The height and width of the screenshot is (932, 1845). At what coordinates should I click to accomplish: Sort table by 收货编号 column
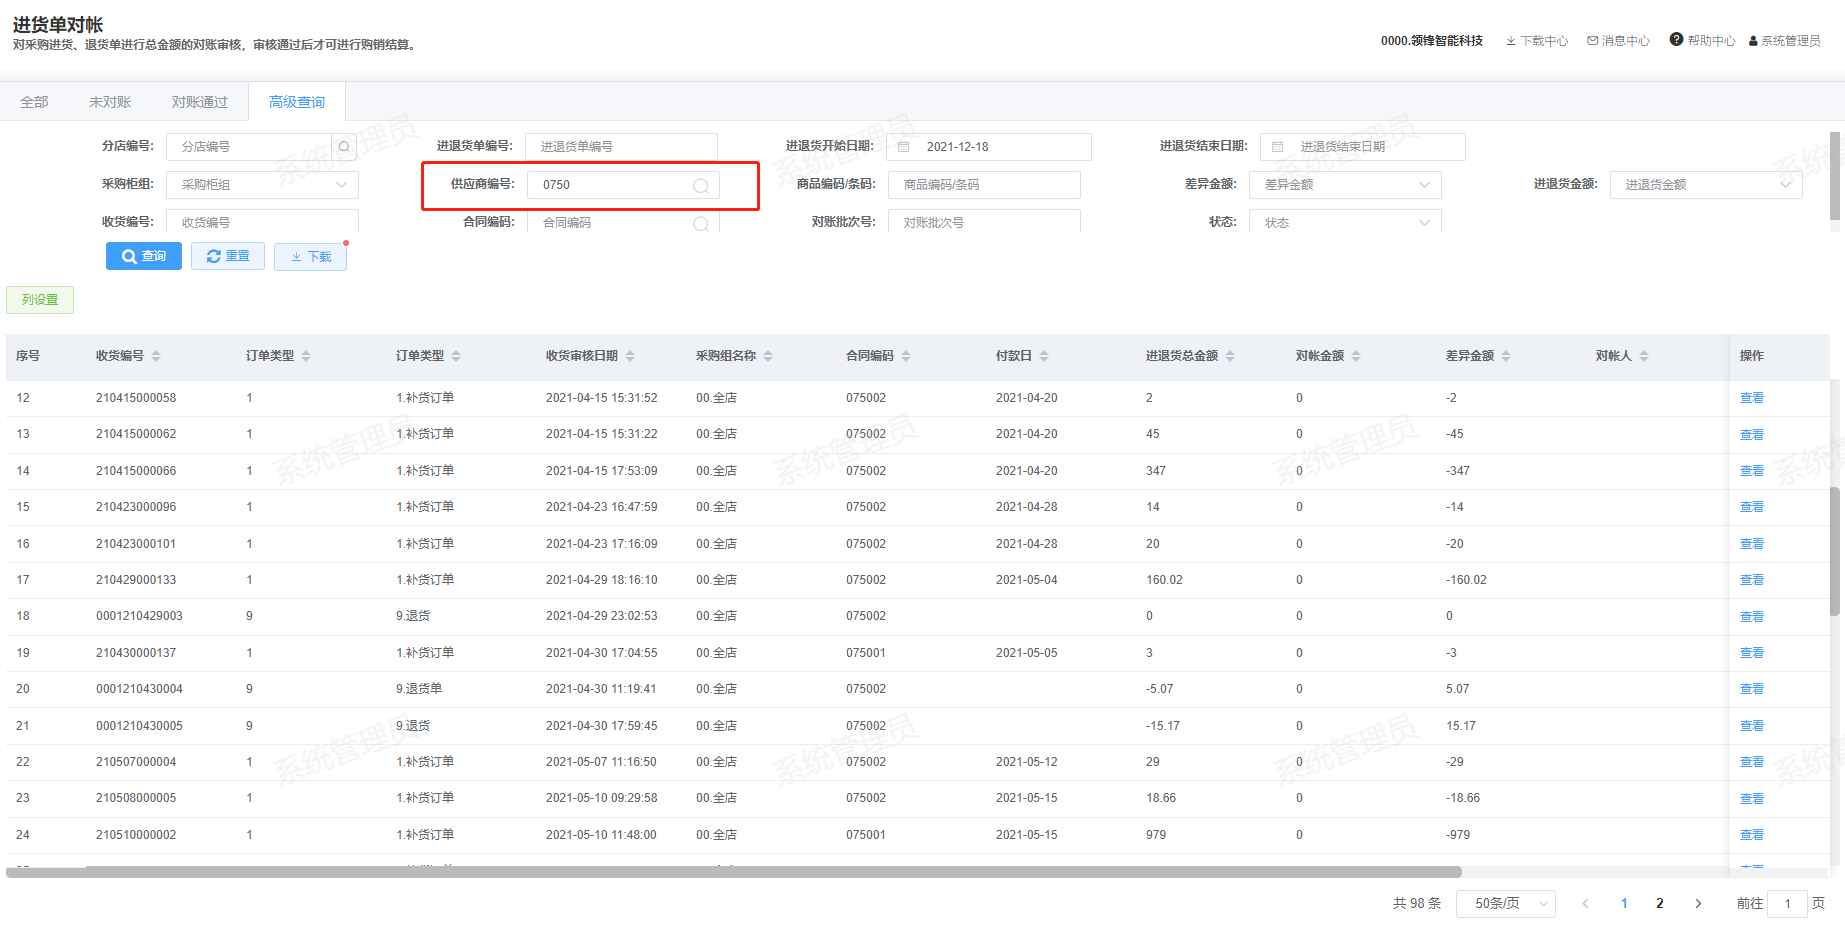[156, 356]
